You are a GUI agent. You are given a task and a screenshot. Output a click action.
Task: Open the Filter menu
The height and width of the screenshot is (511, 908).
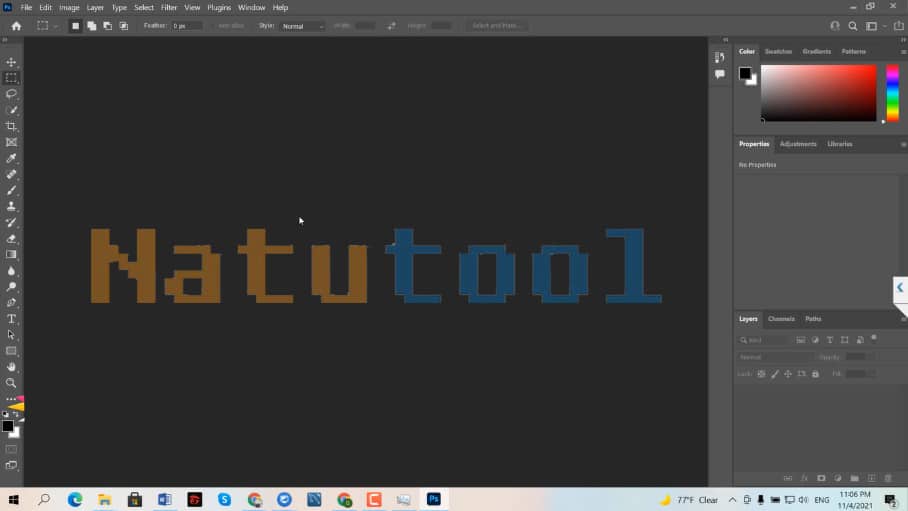click(x=169, y=8)
